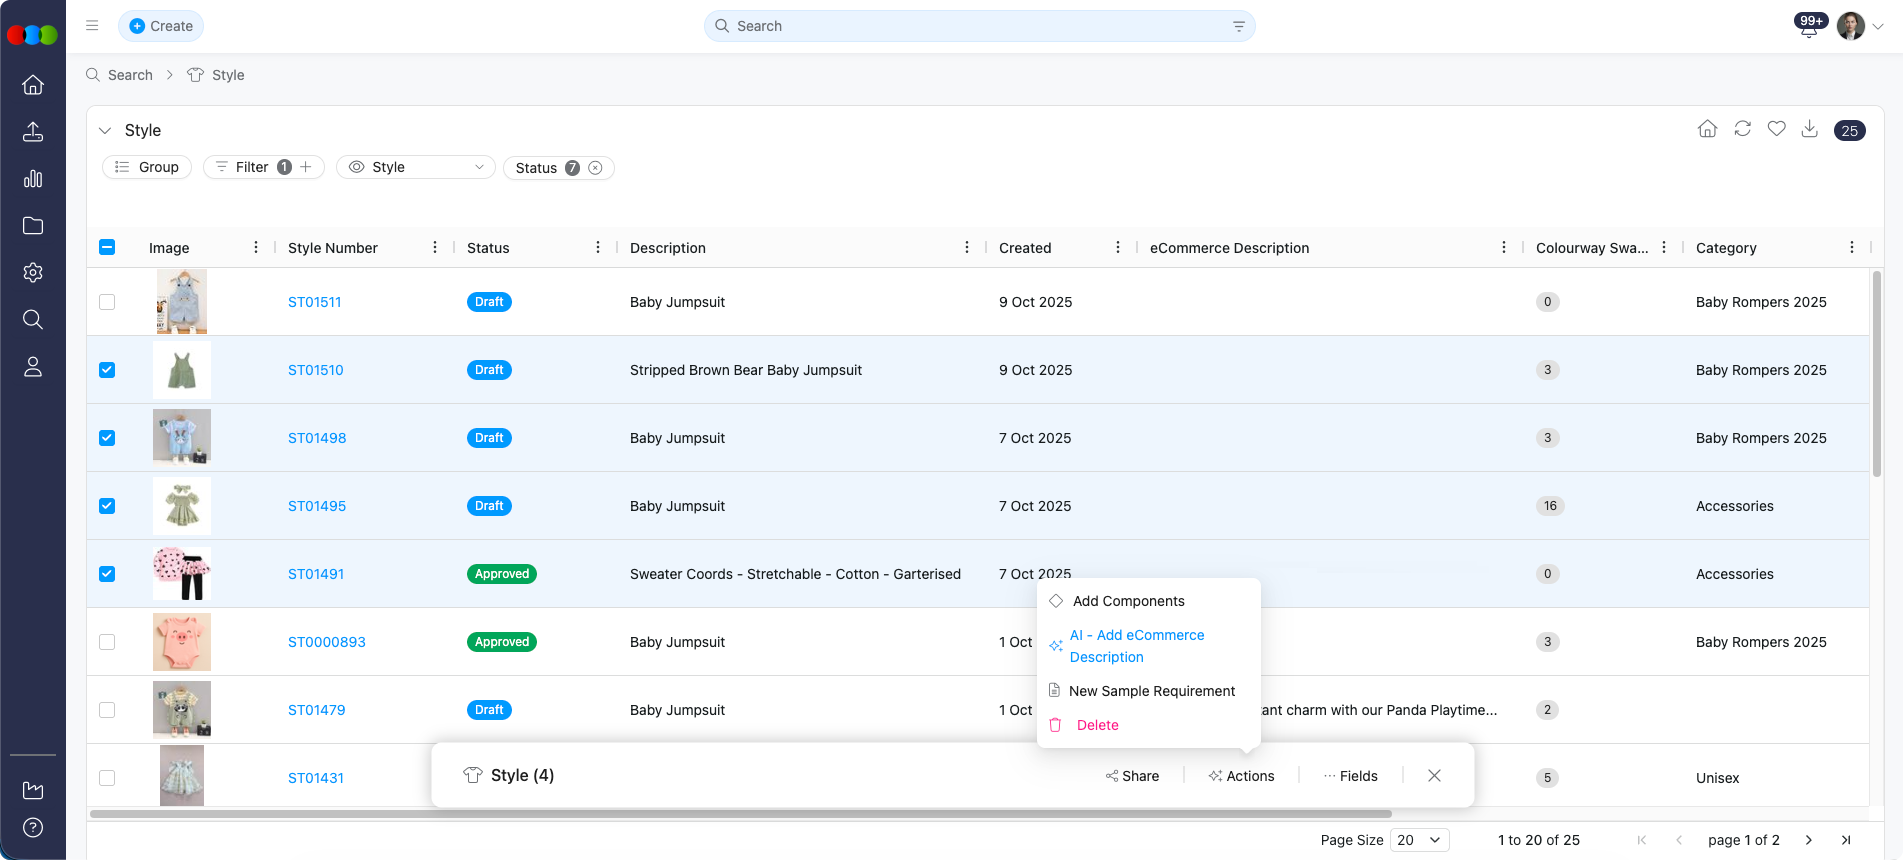1903x860 pixels.
Task: Click the horizontal table scrollbar
Action: (x=741, y=814)
